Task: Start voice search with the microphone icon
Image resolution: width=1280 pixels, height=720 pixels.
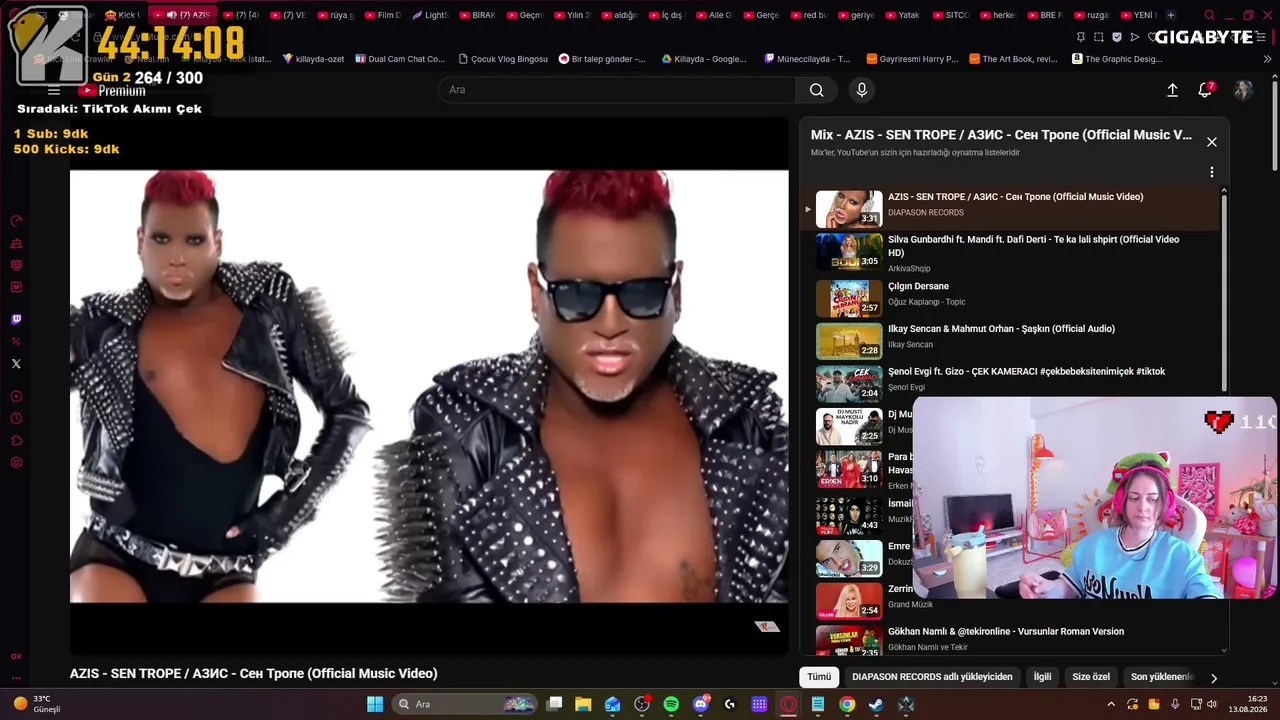Action: (x=862, y=90)
